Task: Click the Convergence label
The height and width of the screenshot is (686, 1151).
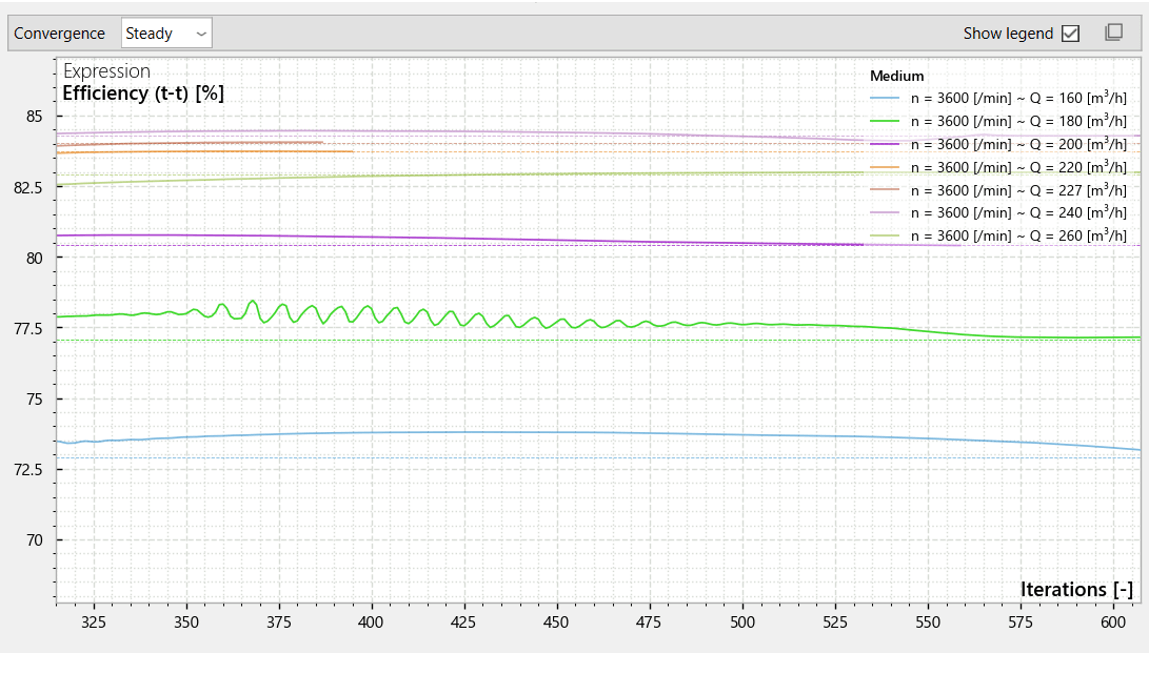Action: (59, 34)
